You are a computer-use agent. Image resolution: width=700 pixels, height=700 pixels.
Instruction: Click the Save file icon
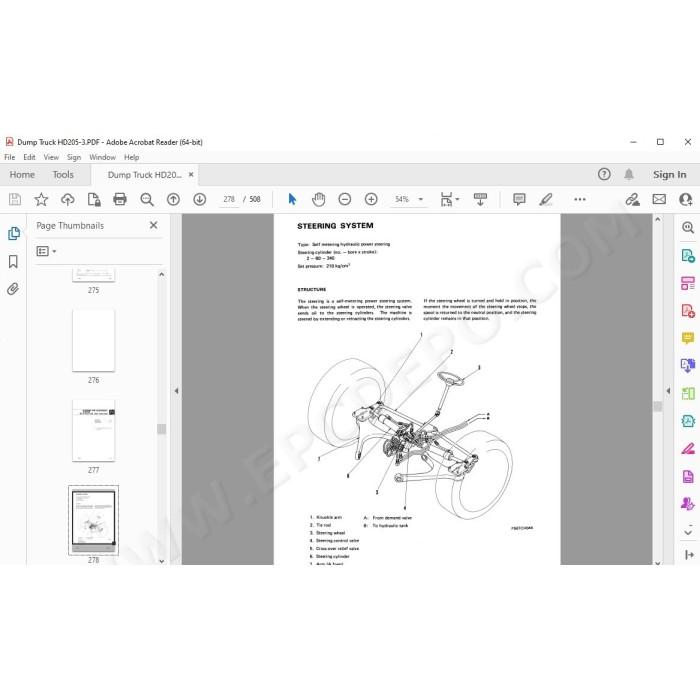pyautogui.click(x=15, y=199)
